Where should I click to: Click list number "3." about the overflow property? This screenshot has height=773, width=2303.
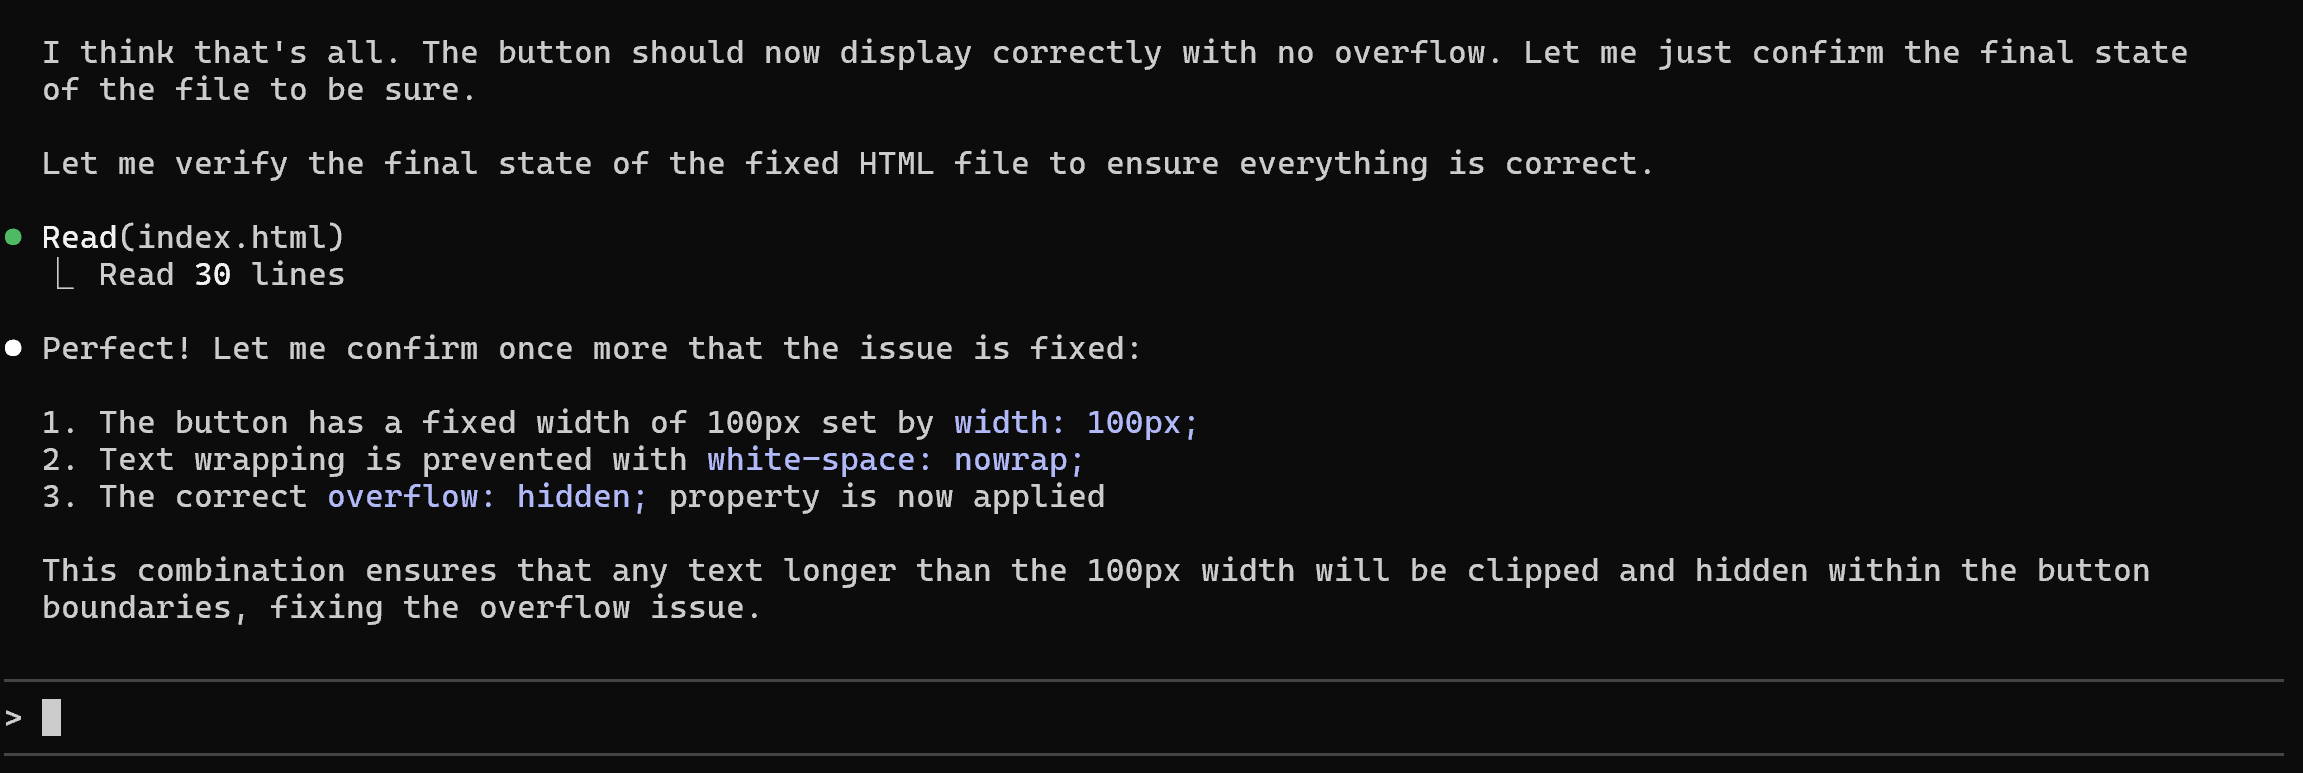pyautogui.click(x=58, y=497)
